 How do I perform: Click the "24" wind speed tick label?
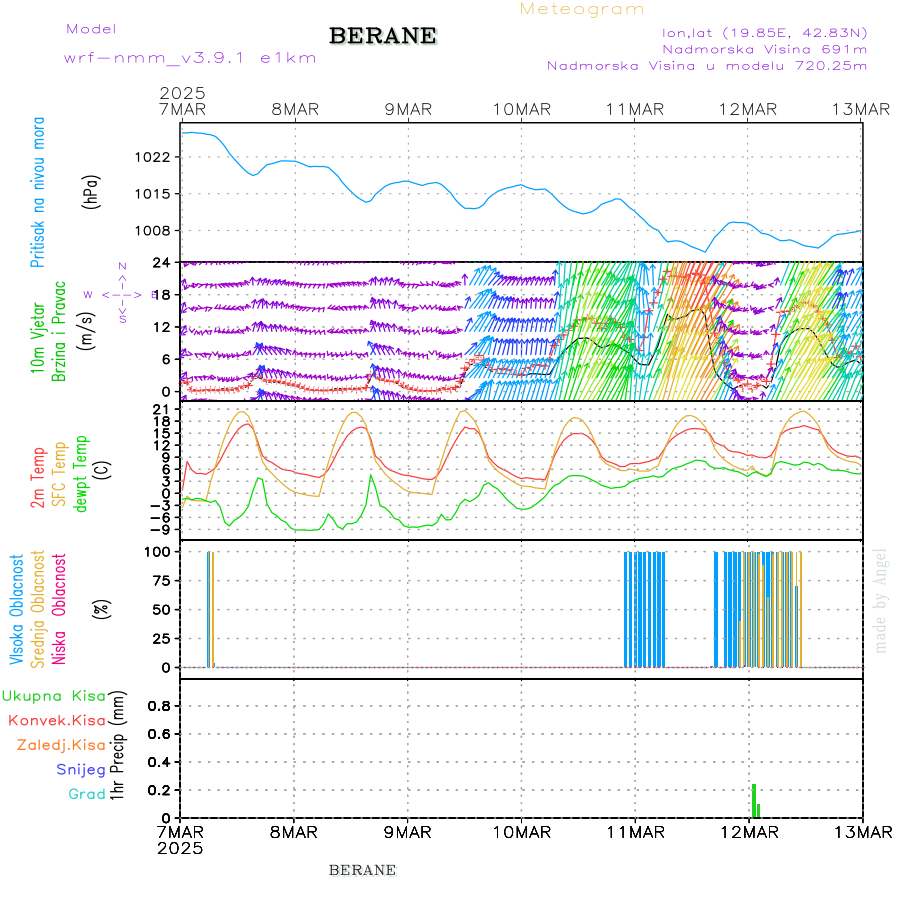(x=161, y=263)
